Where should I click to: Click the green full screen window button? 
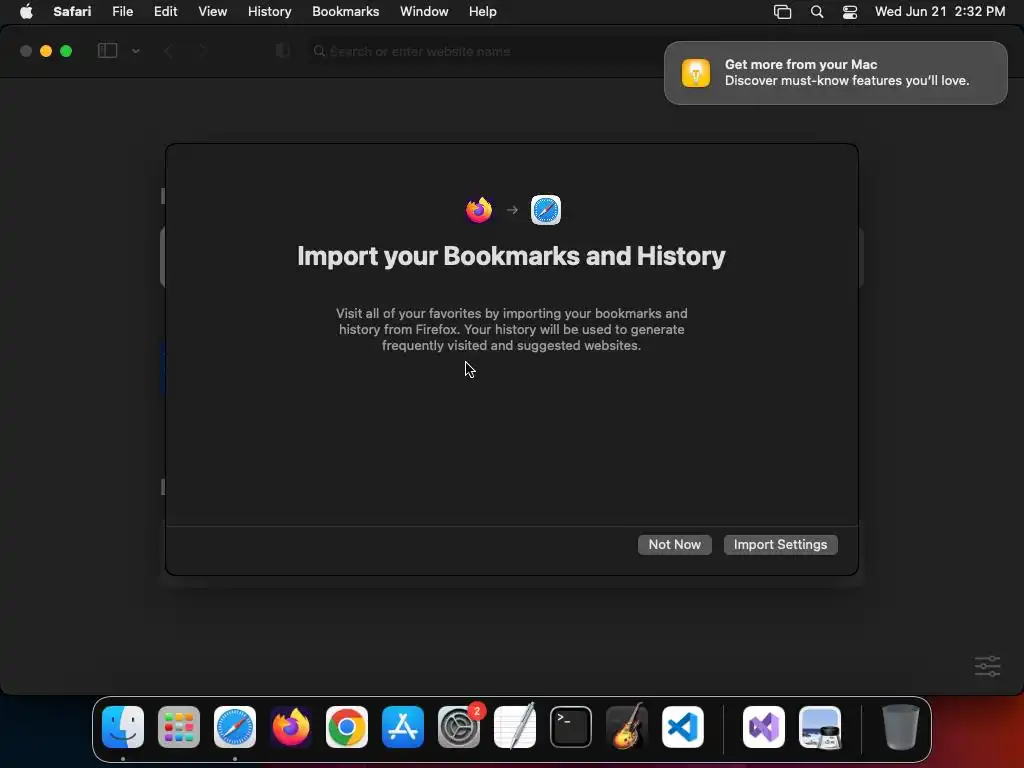[x=66, y=51]
